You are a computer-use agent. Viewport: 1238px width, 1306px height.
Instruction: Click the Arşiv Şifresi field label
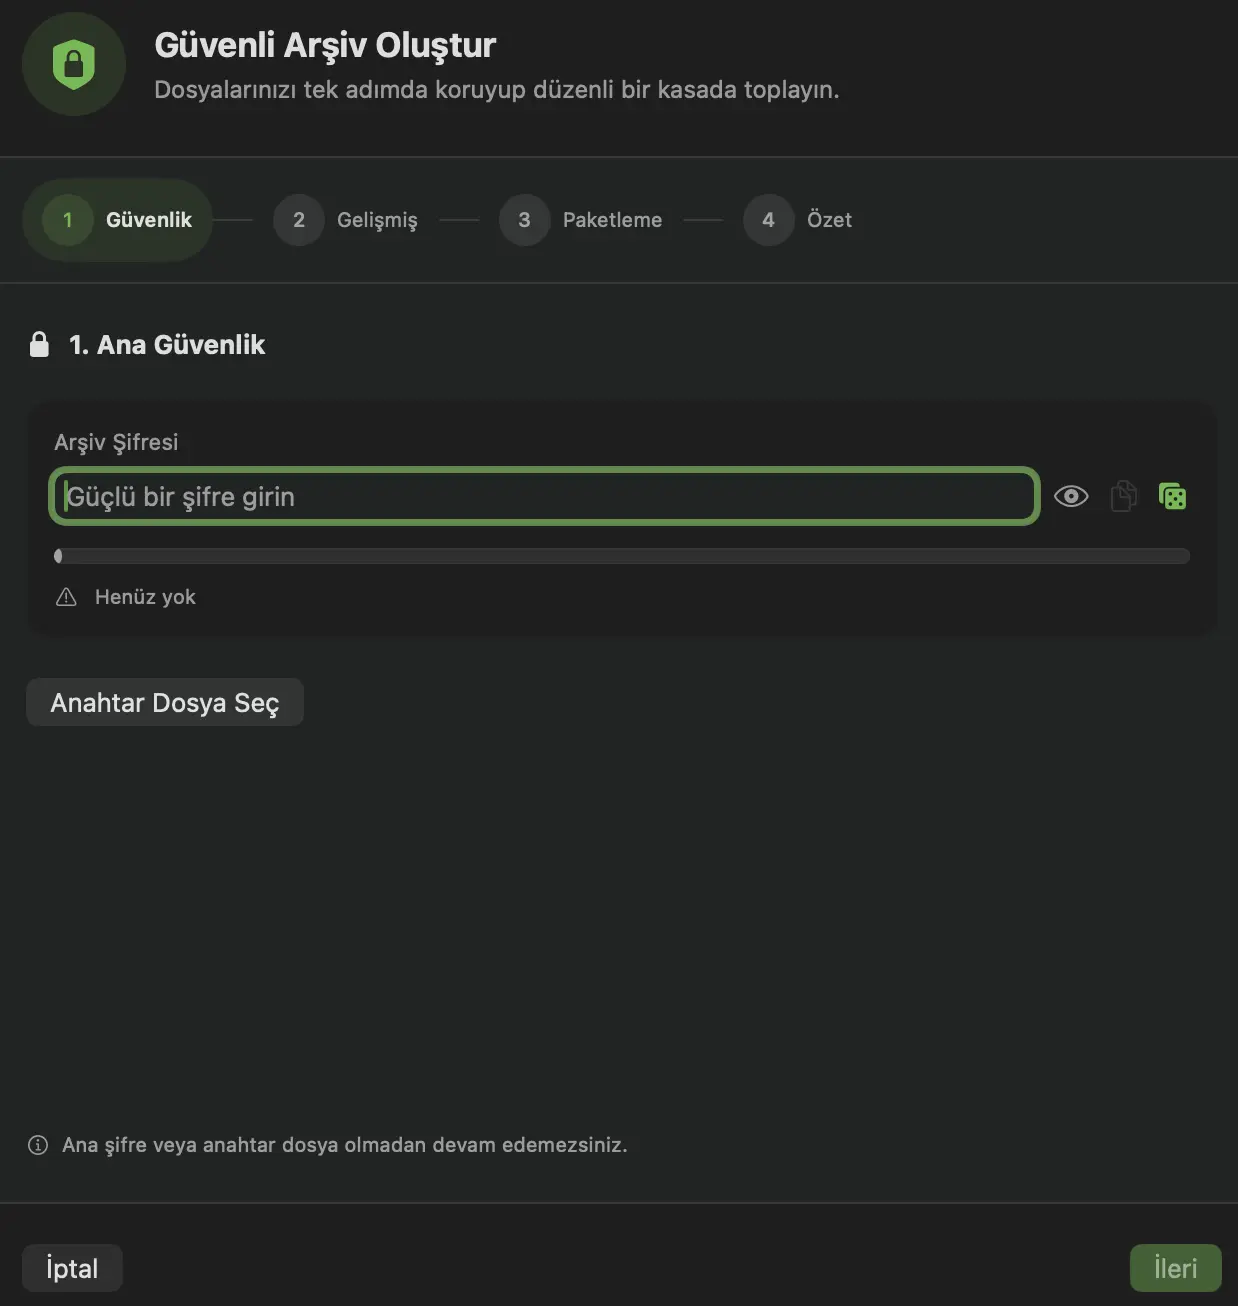coord(116,442)
